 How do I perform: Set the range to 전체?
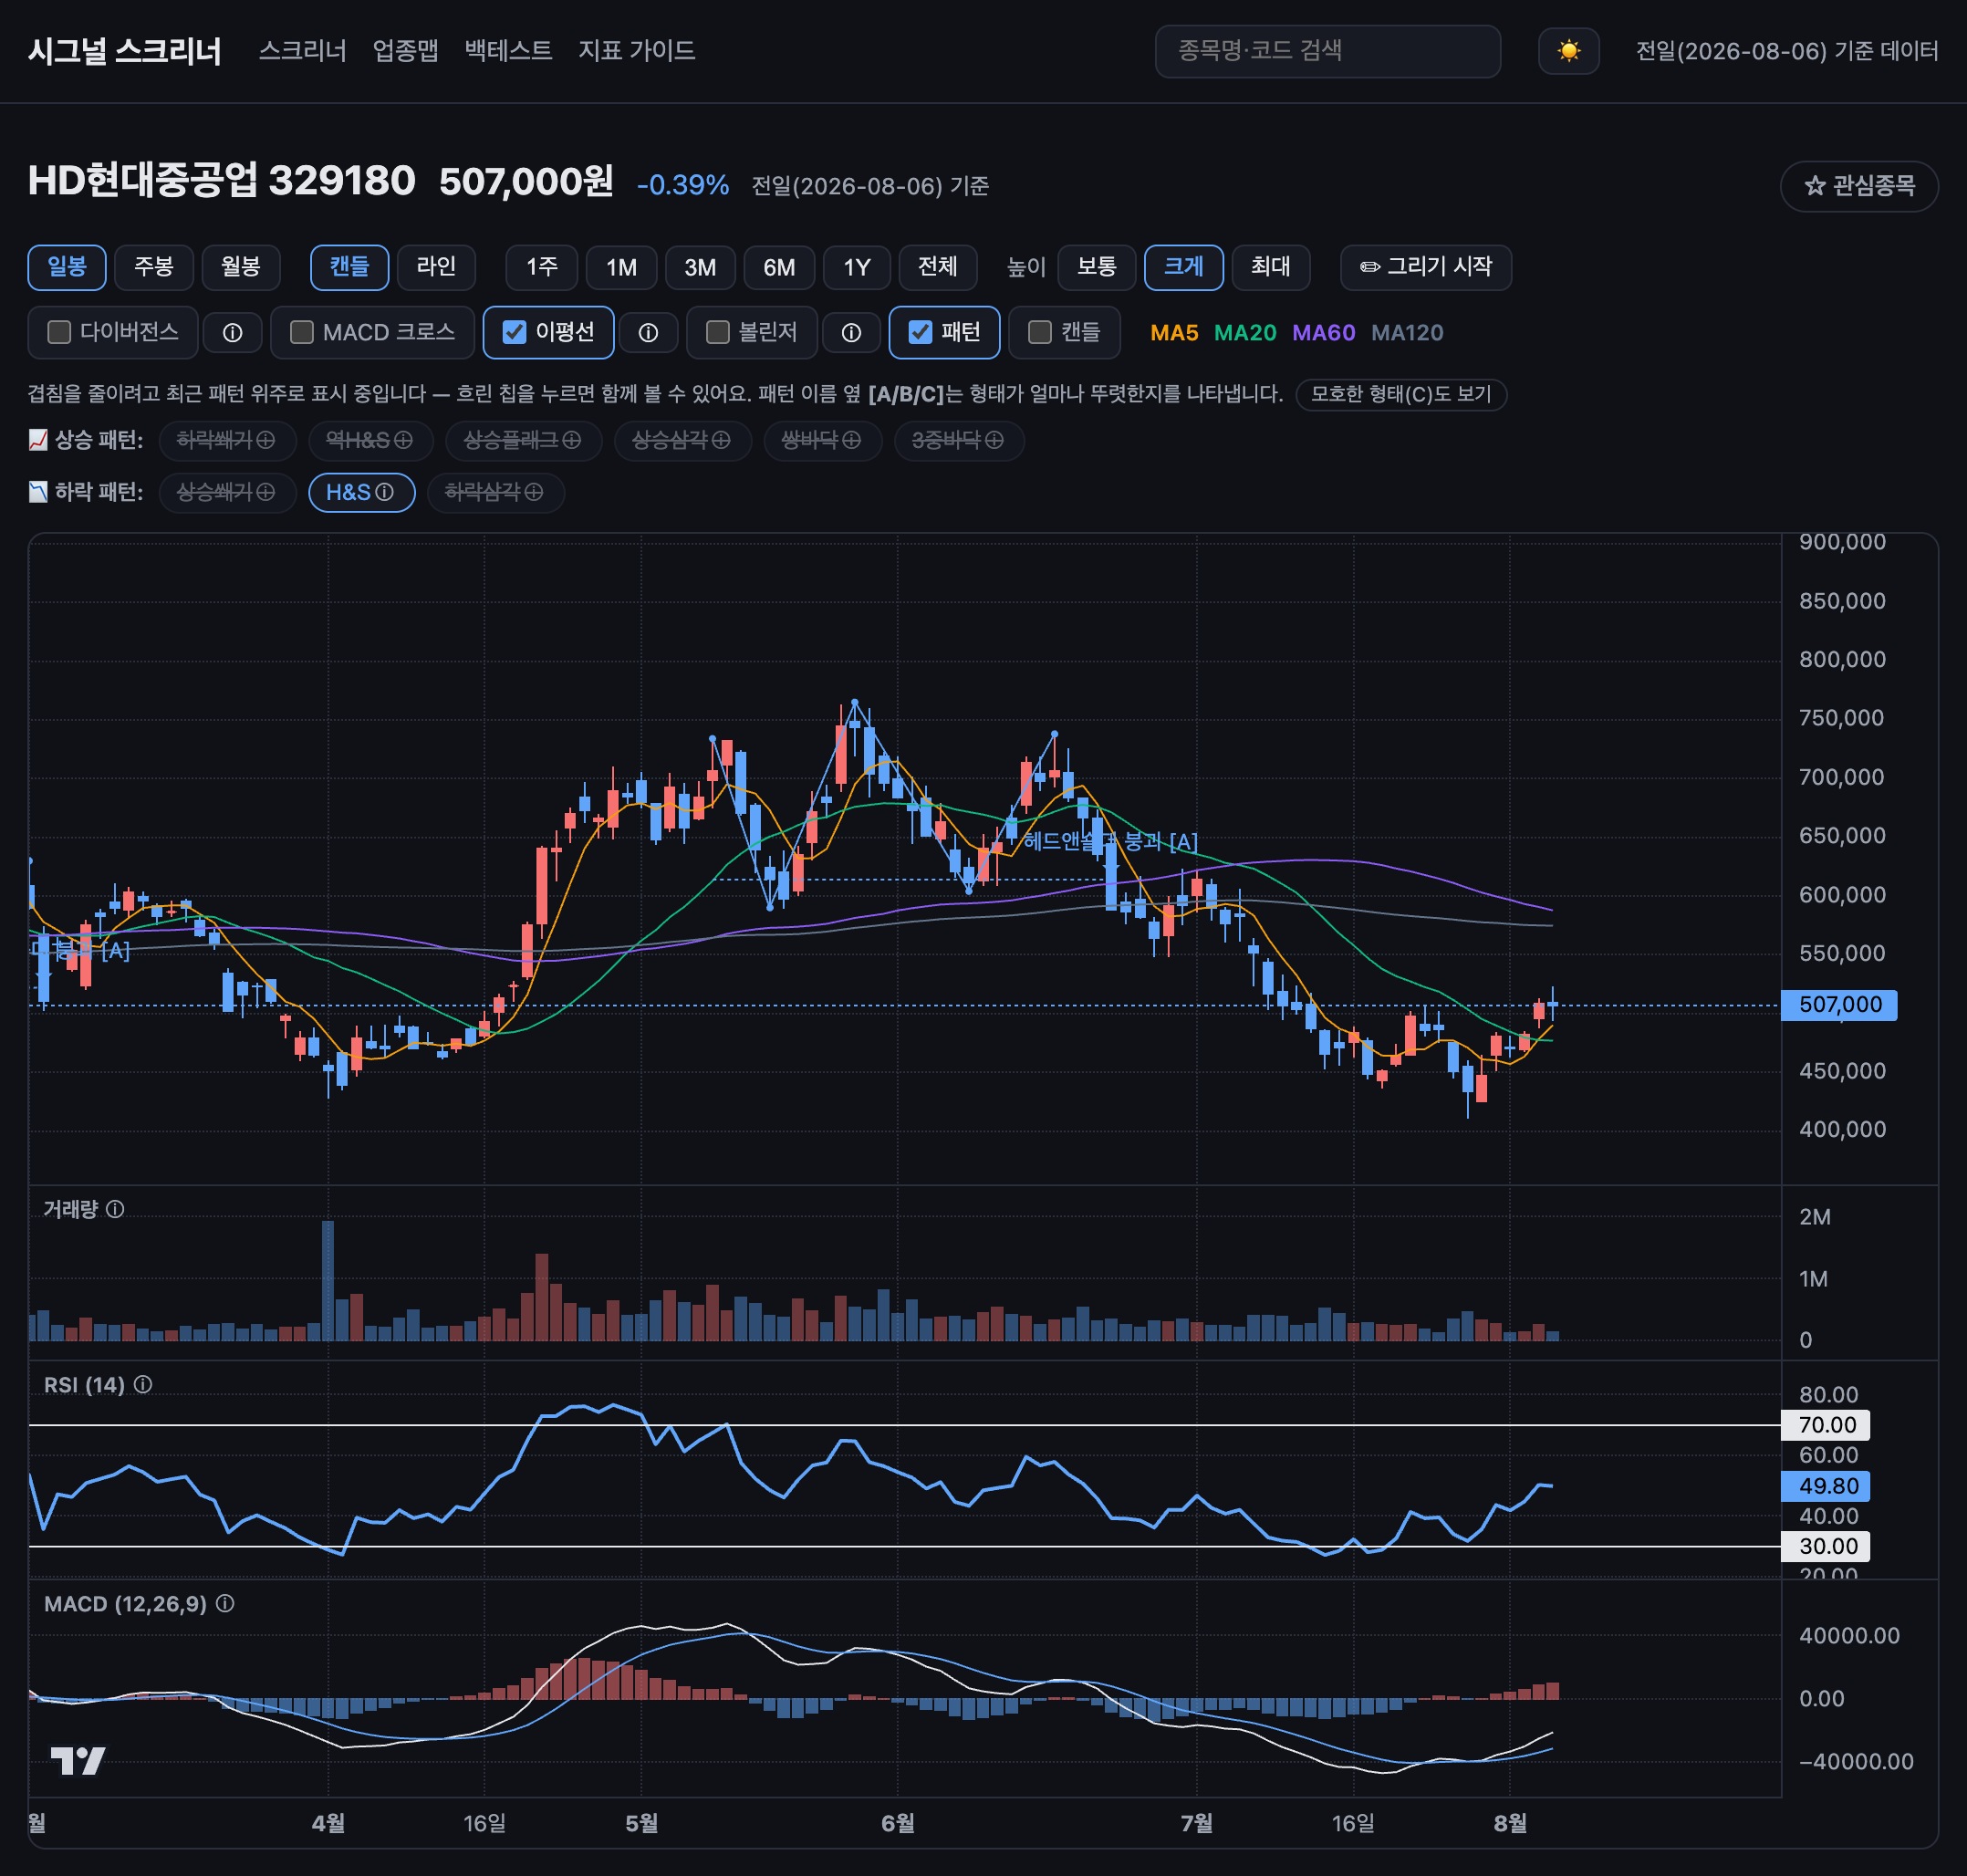pos(938,267)
